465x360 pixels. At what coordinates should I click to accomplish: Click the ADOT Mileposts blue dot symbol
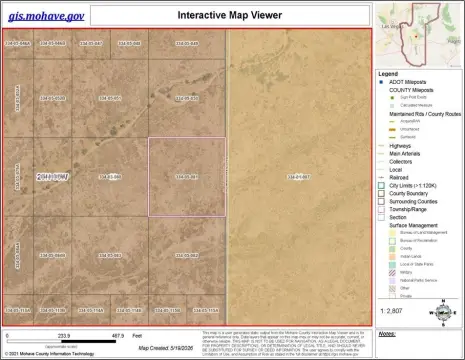381,82
